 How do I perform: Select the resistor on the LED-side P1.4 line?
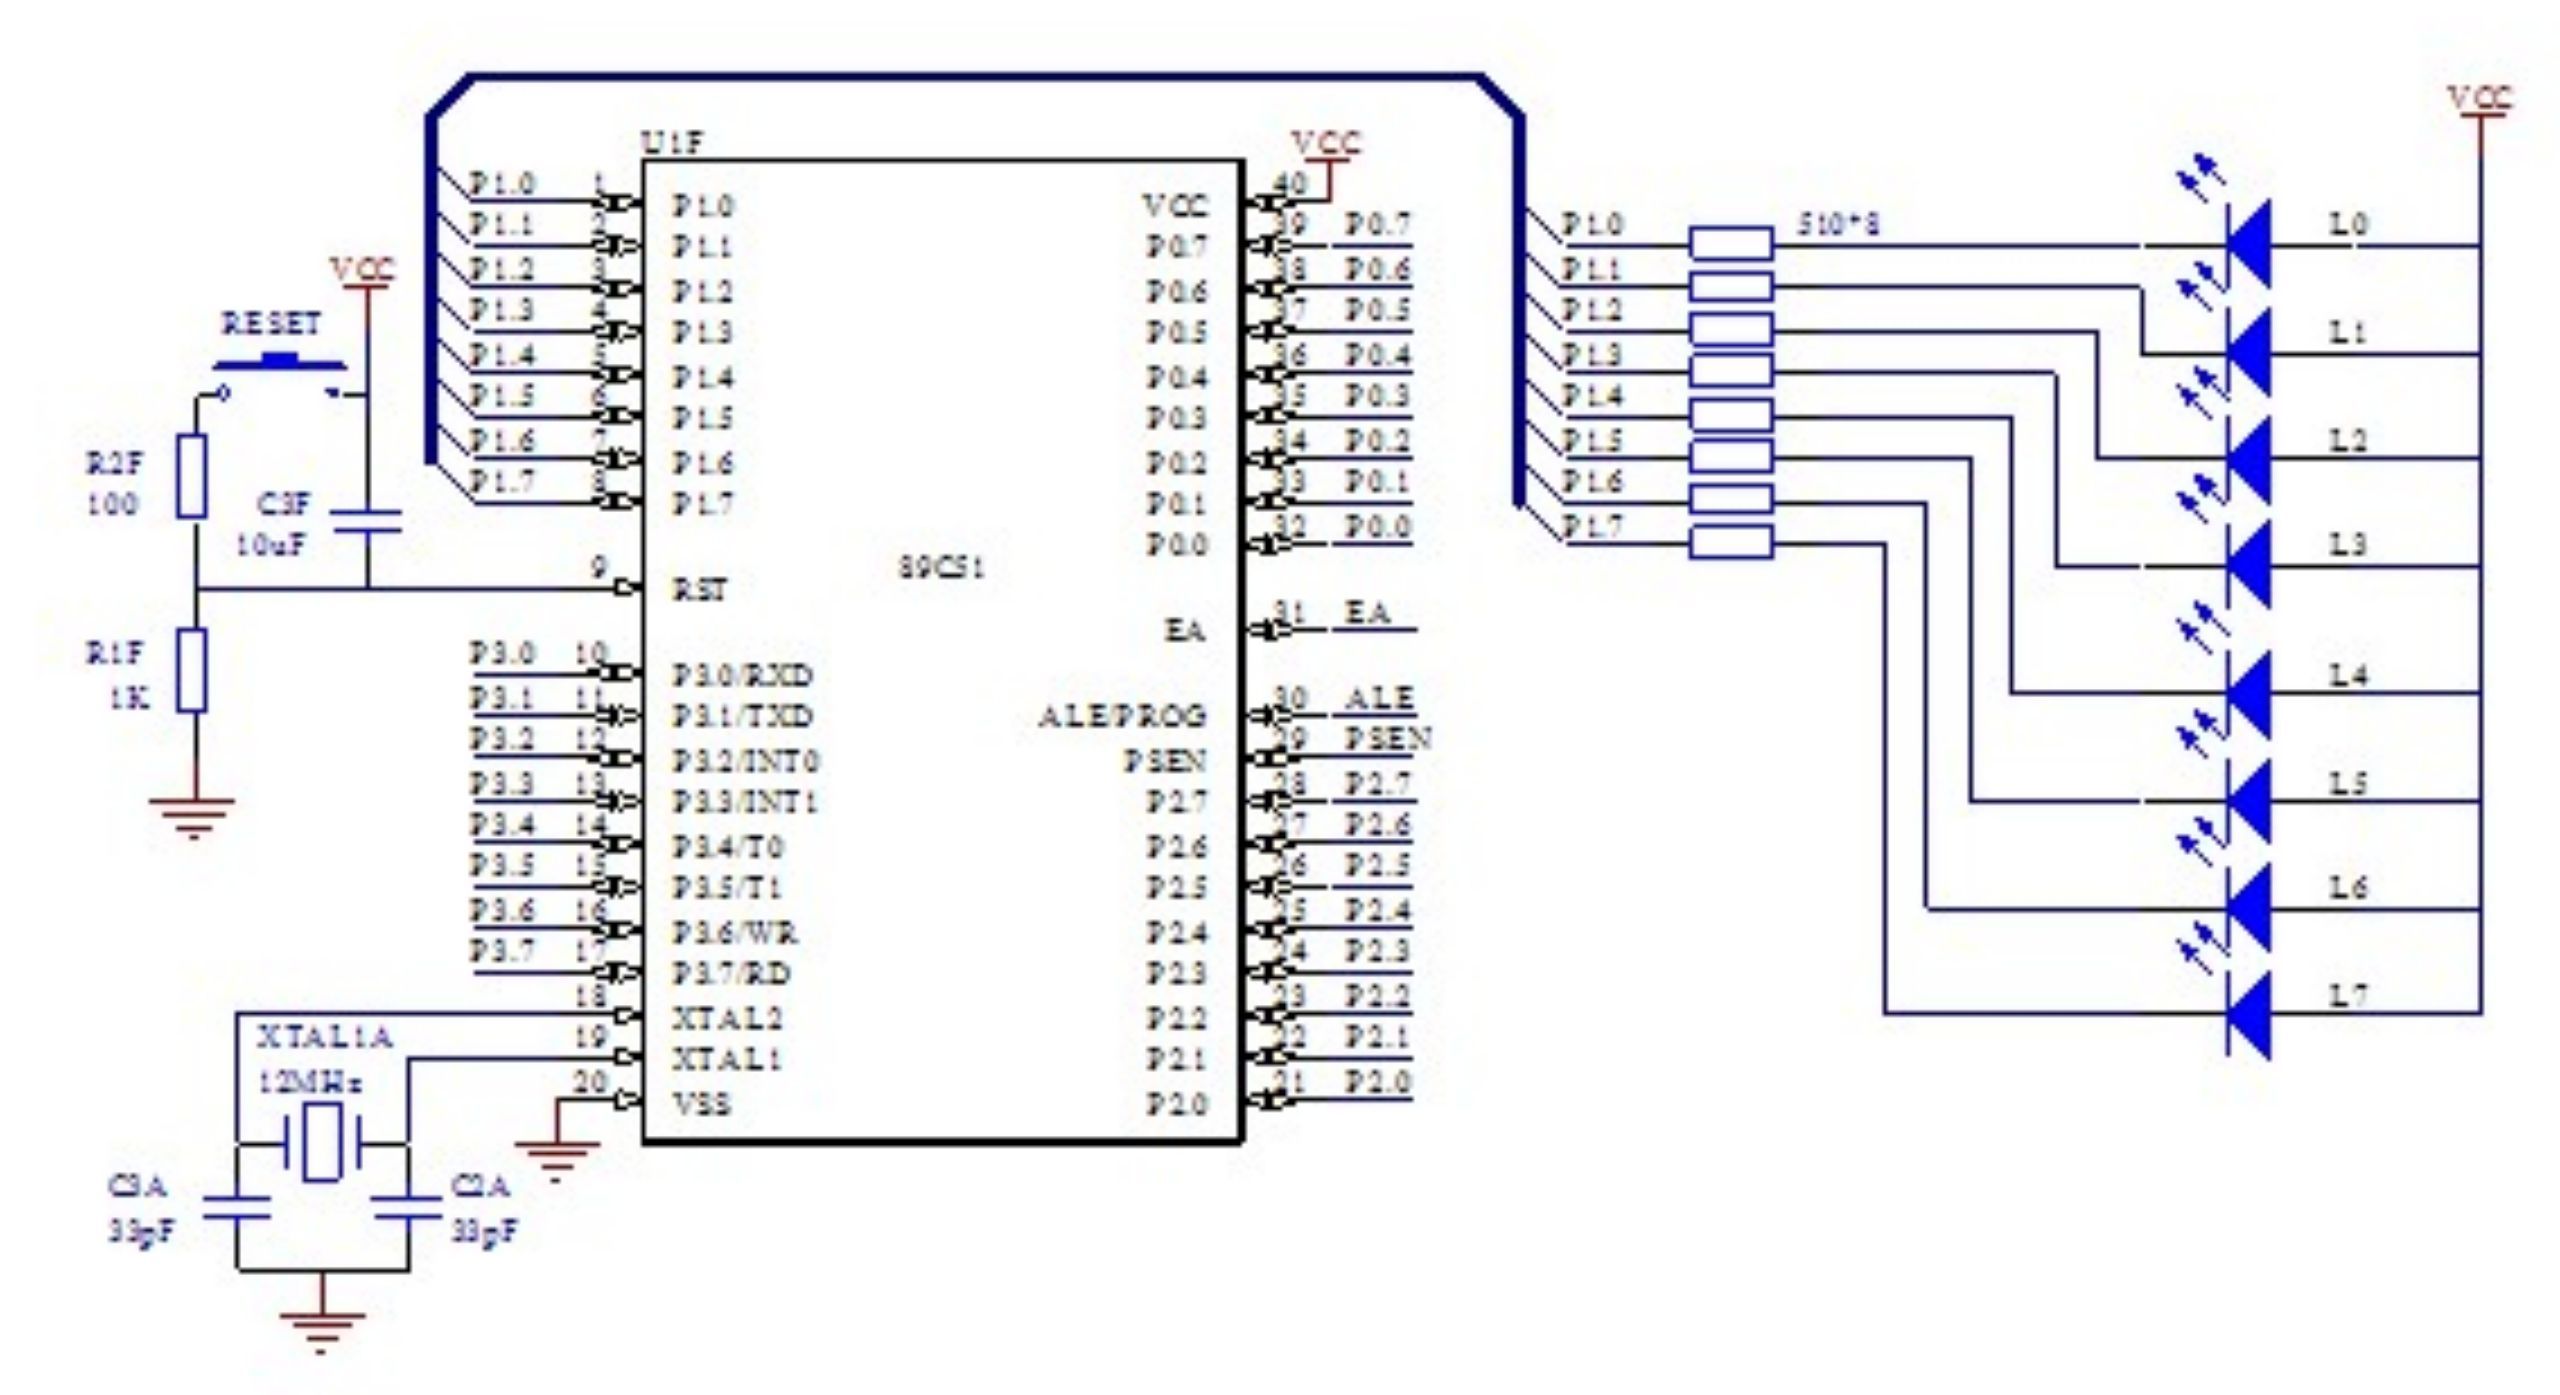pyautogui.click(x=1731, y=415)
